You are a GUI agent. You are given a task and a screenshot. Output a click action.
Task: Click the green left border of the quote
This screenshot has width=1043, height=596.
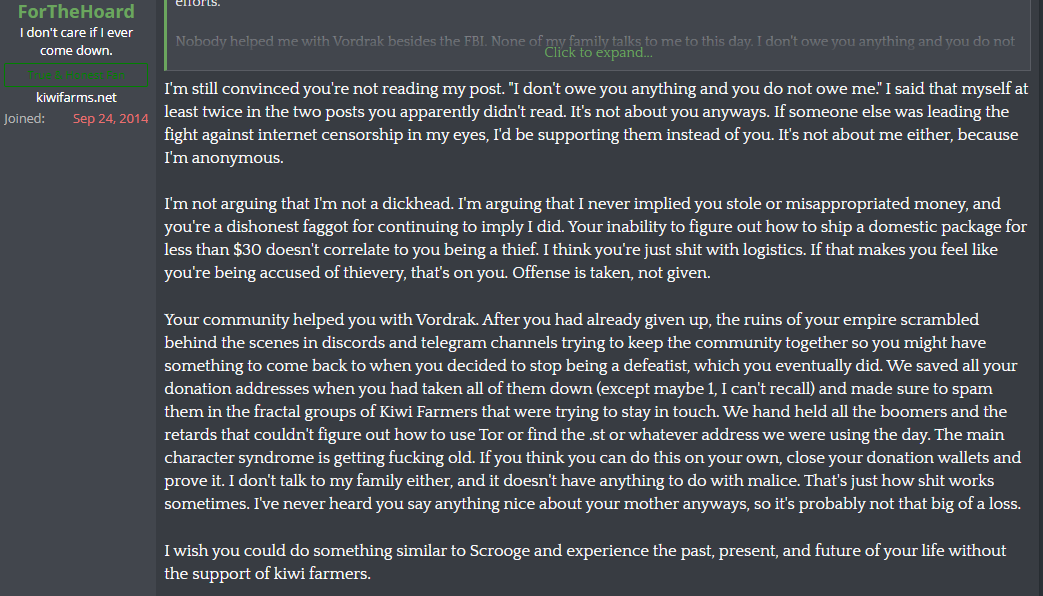click(166, 35)
